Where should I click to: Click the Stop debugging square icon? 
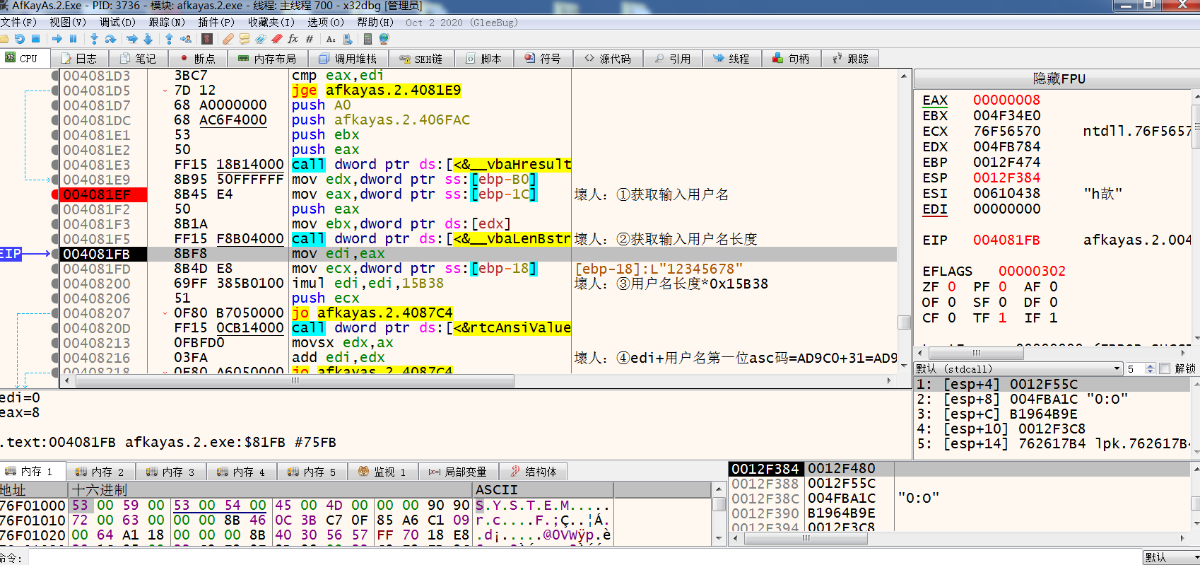click(x=36, y=39)
